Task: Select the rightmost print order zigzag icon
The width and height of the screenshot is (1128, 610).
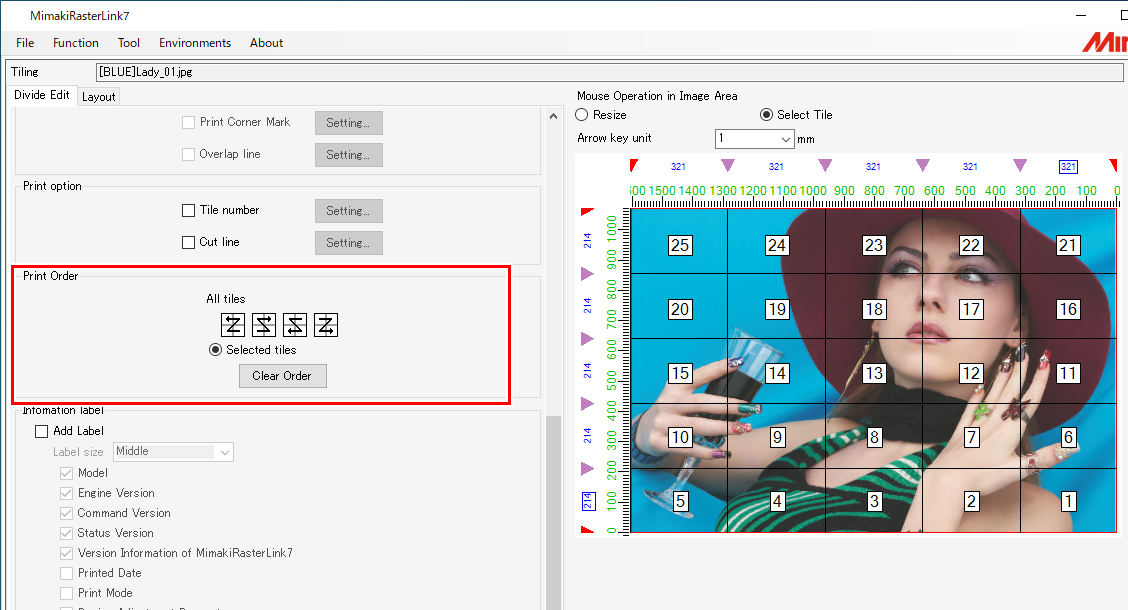Action: (326, 324)
